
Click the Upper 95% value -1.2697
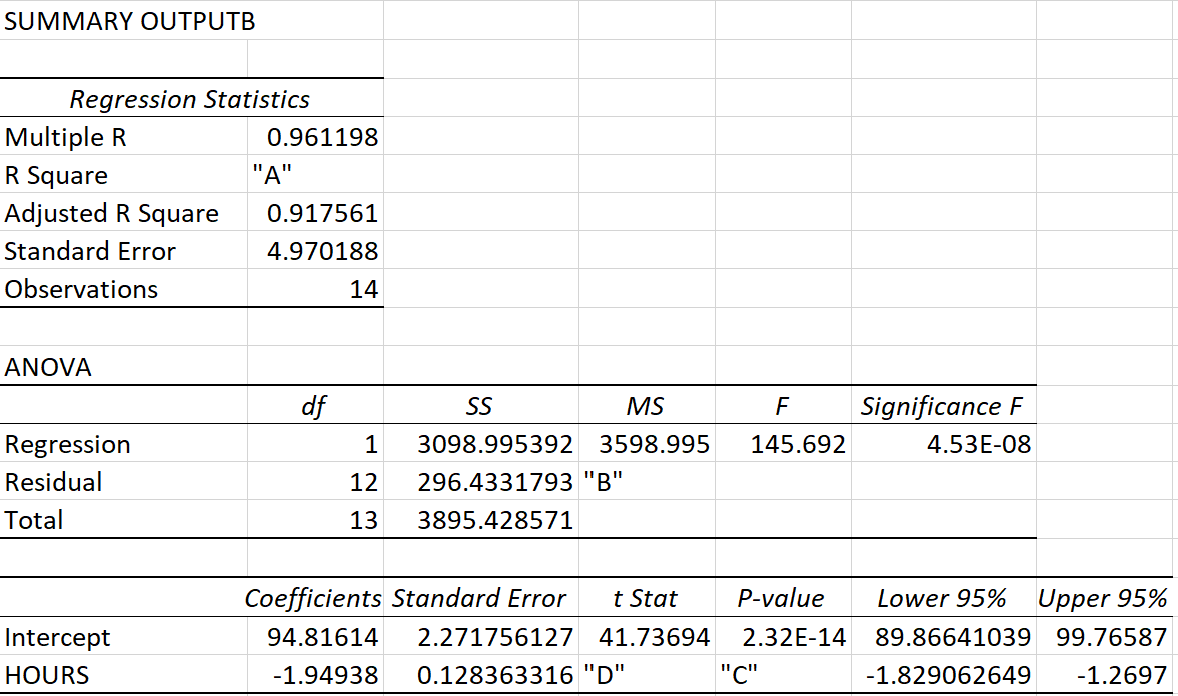1122,676
